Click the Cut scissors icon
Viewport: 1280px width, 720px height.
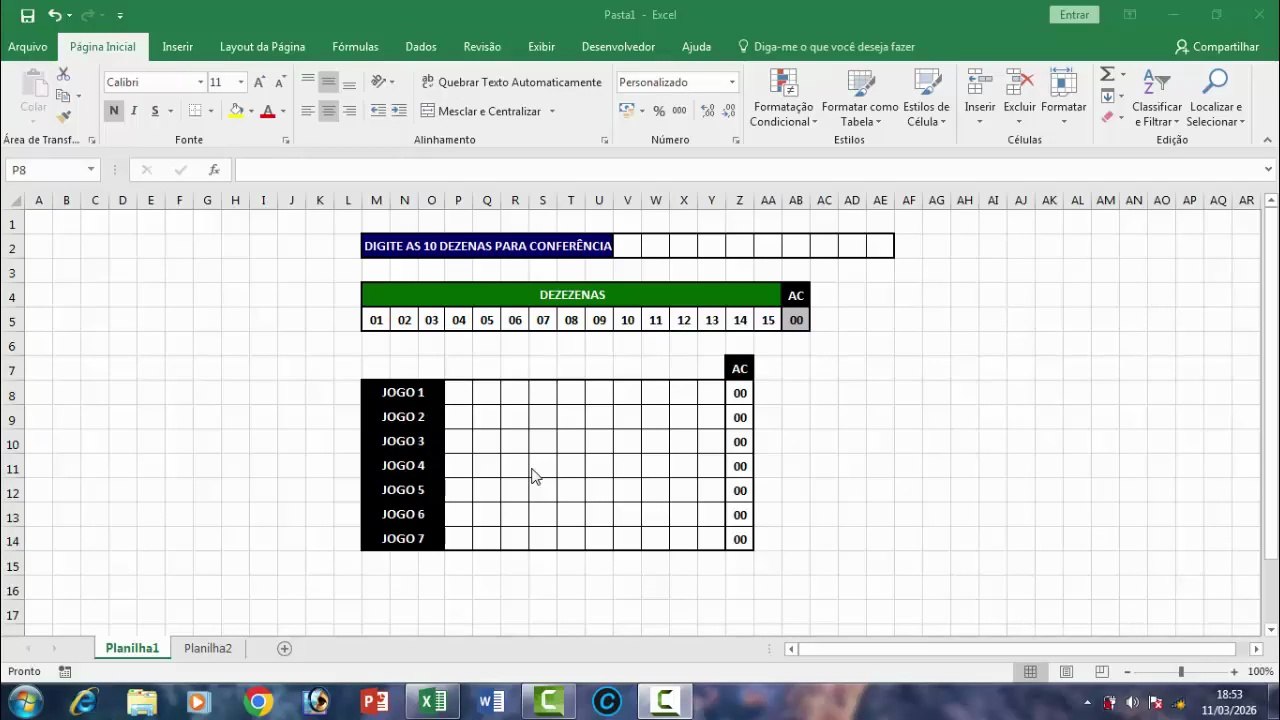point(64,75)
